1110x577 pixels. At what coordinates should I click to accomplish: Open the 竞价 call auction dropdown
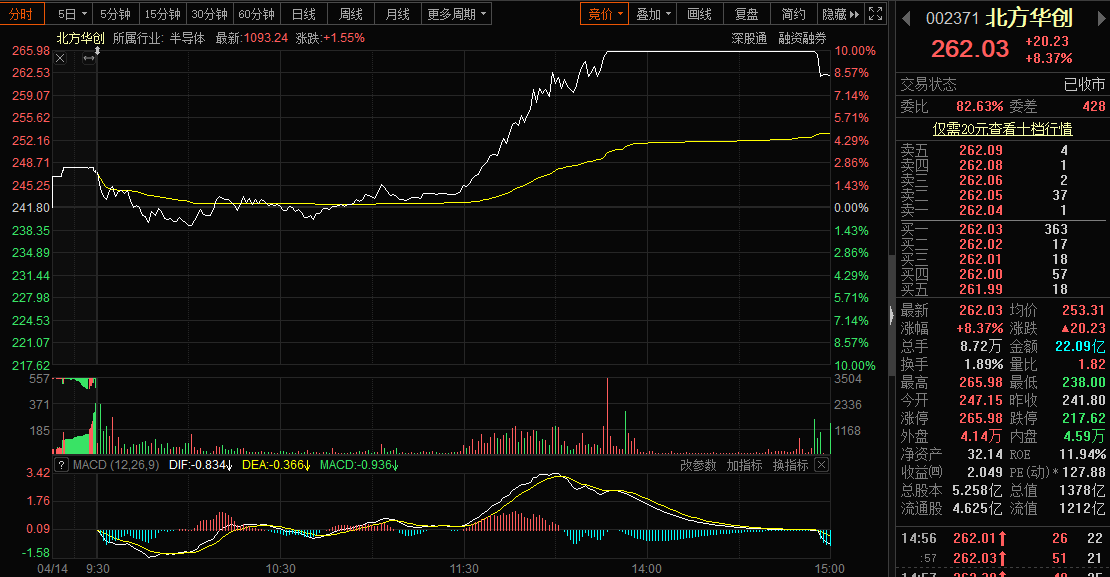tap(605, 14)
